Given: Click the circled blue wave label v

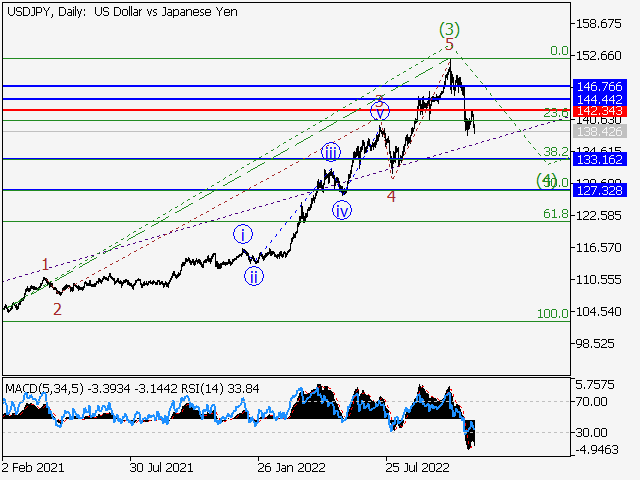Looking at the screenshot, I should click(x=380, y=111).
